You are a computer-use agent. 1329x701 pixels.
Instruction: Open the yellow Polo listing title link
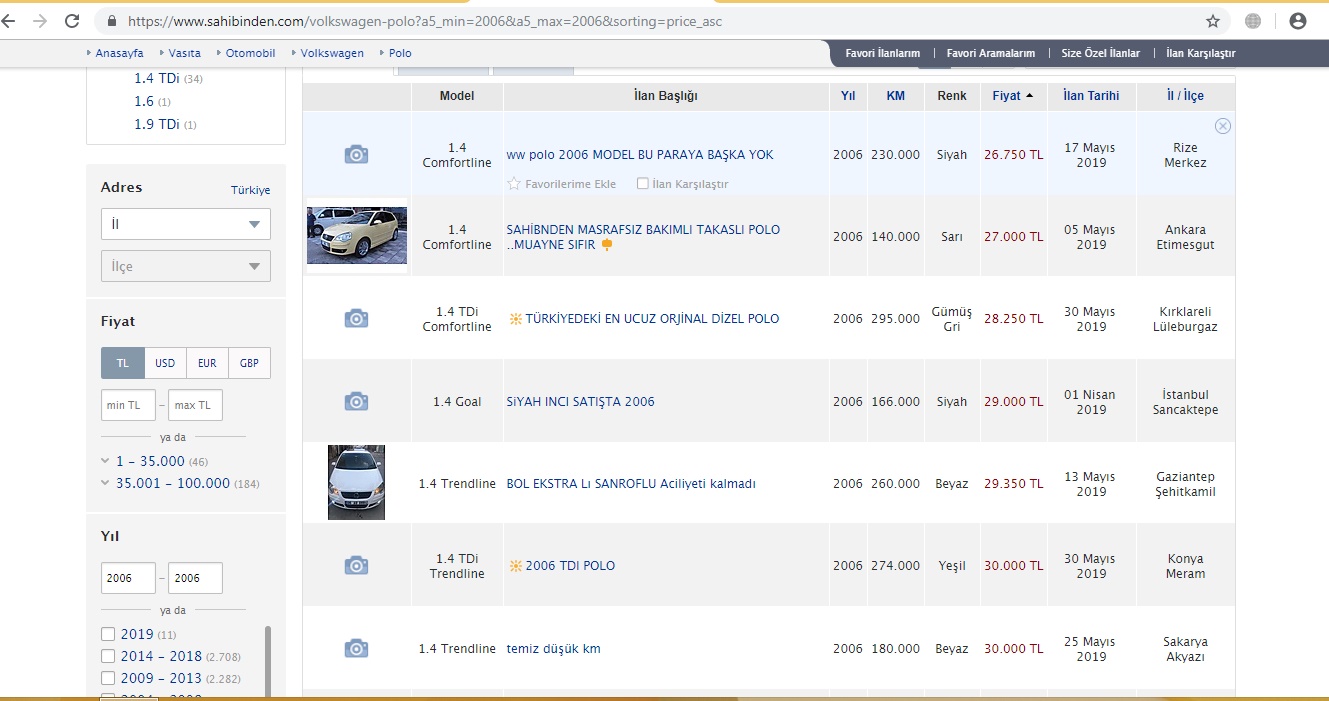643,229
